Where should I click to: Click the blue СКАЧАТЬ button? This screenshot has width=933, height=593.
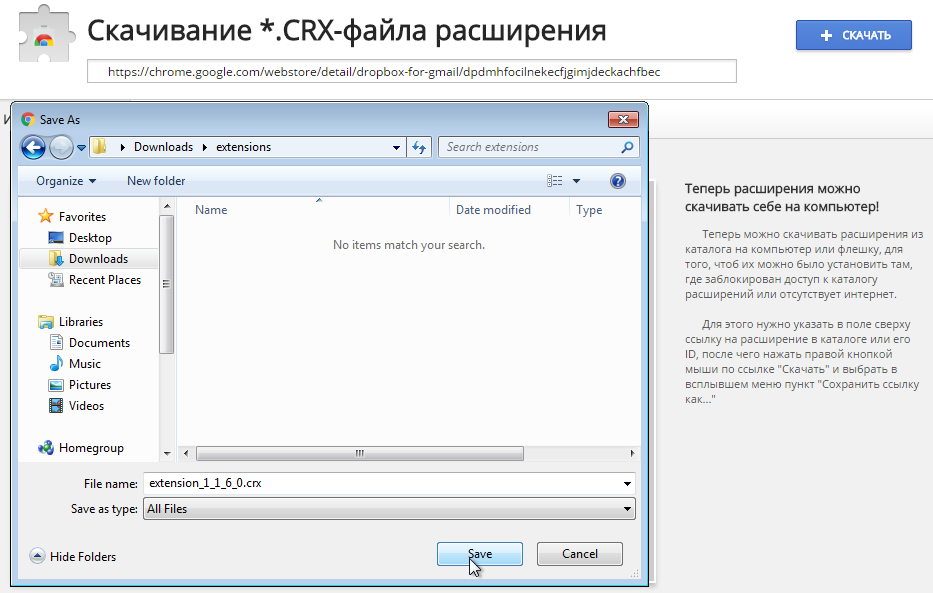(x=853, y=35)
